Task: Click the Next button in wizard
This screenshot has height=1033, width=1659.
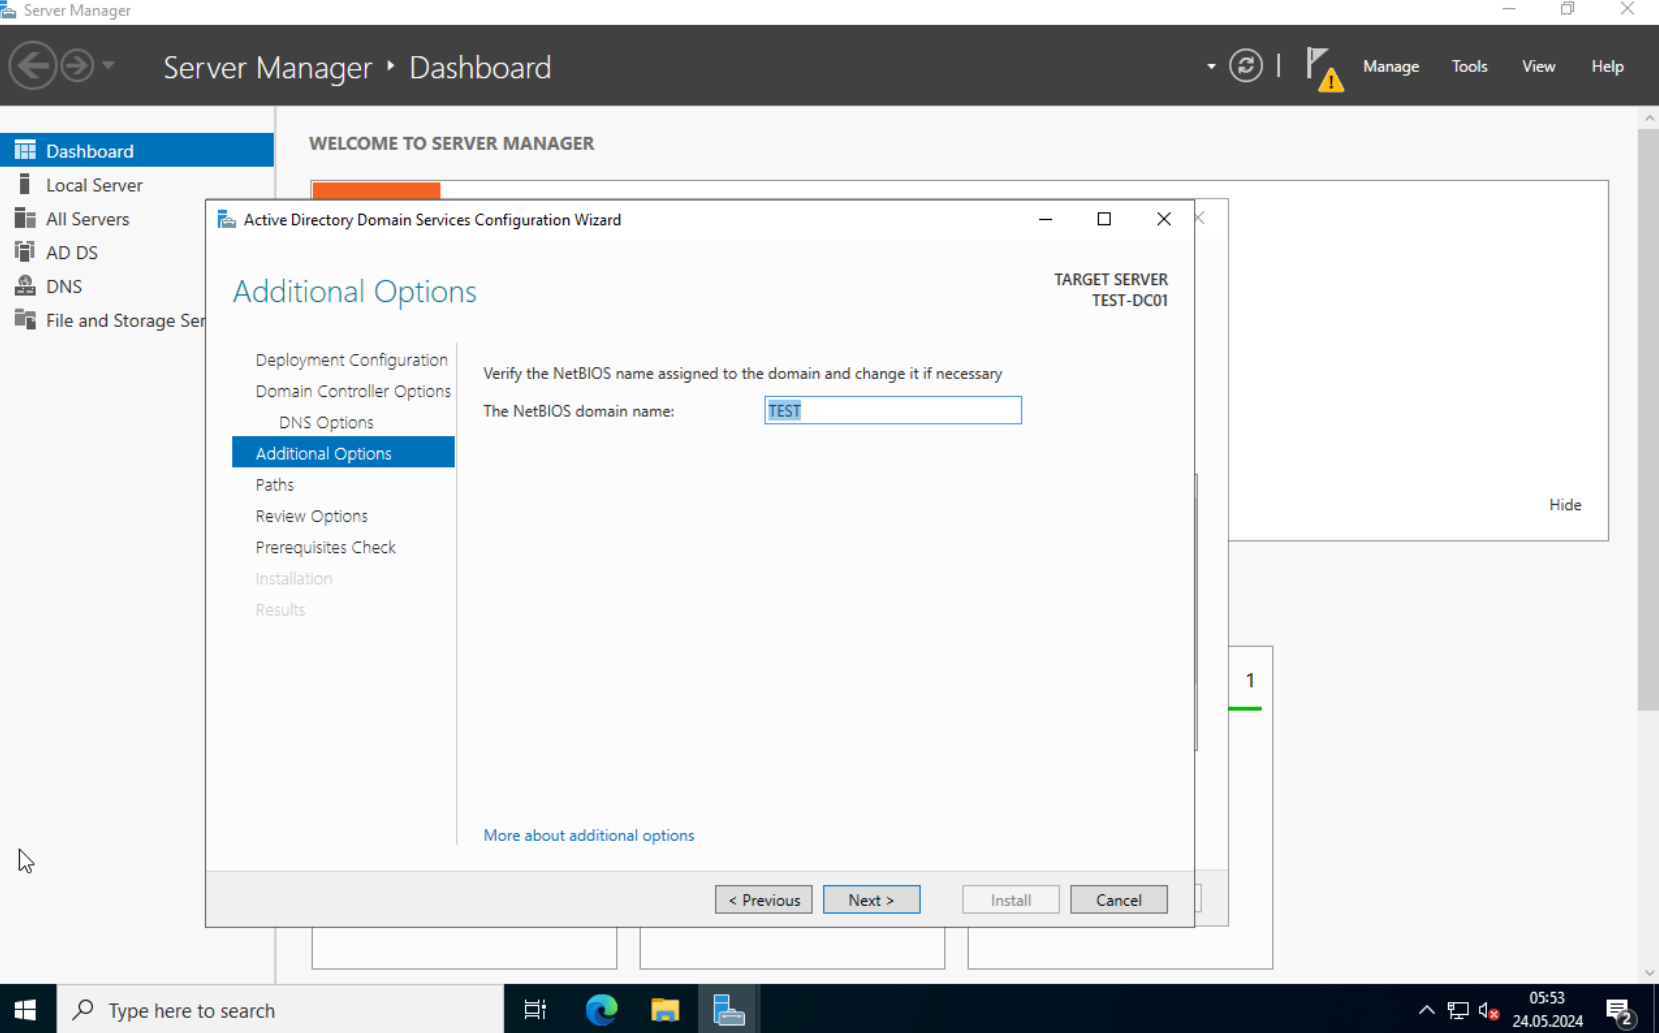Action: [x=871, y=900]
